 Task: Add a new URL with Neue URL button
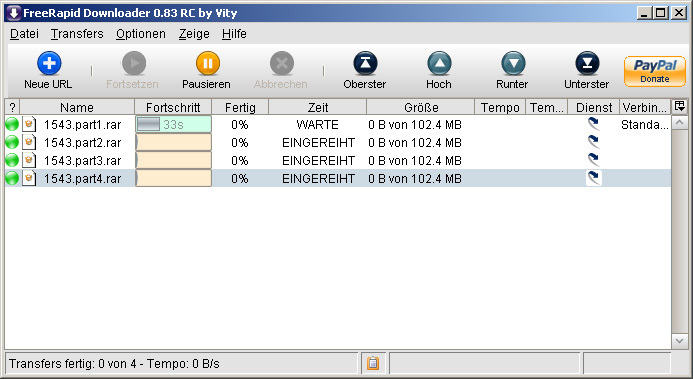(x=48, y=71)
